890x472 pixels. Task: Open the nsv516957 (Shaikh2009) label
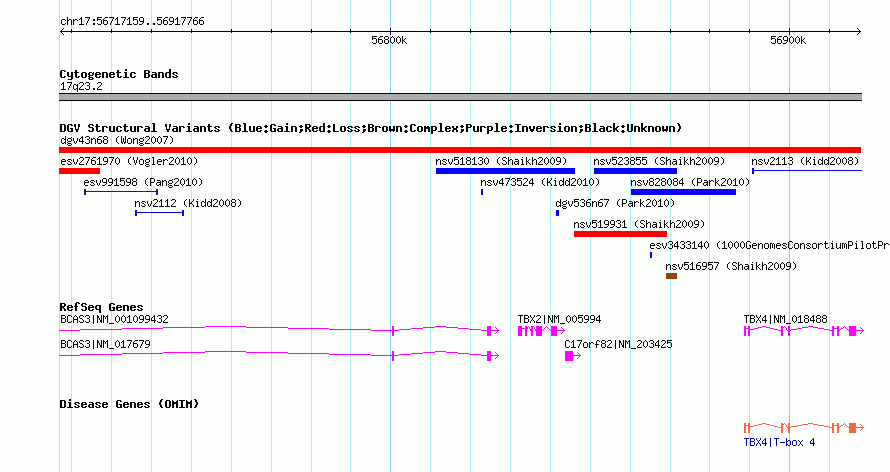click(x=731, y=266)
